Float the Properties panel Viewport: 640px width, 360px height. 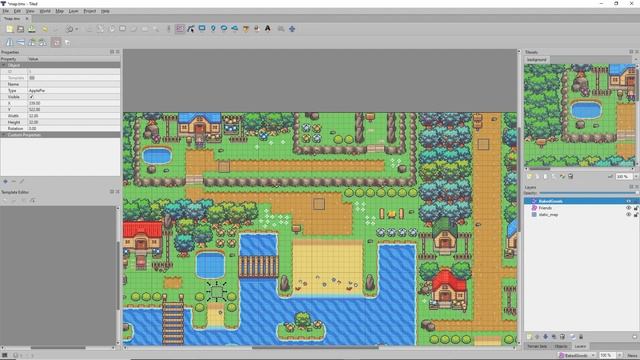tap(112, 52)
